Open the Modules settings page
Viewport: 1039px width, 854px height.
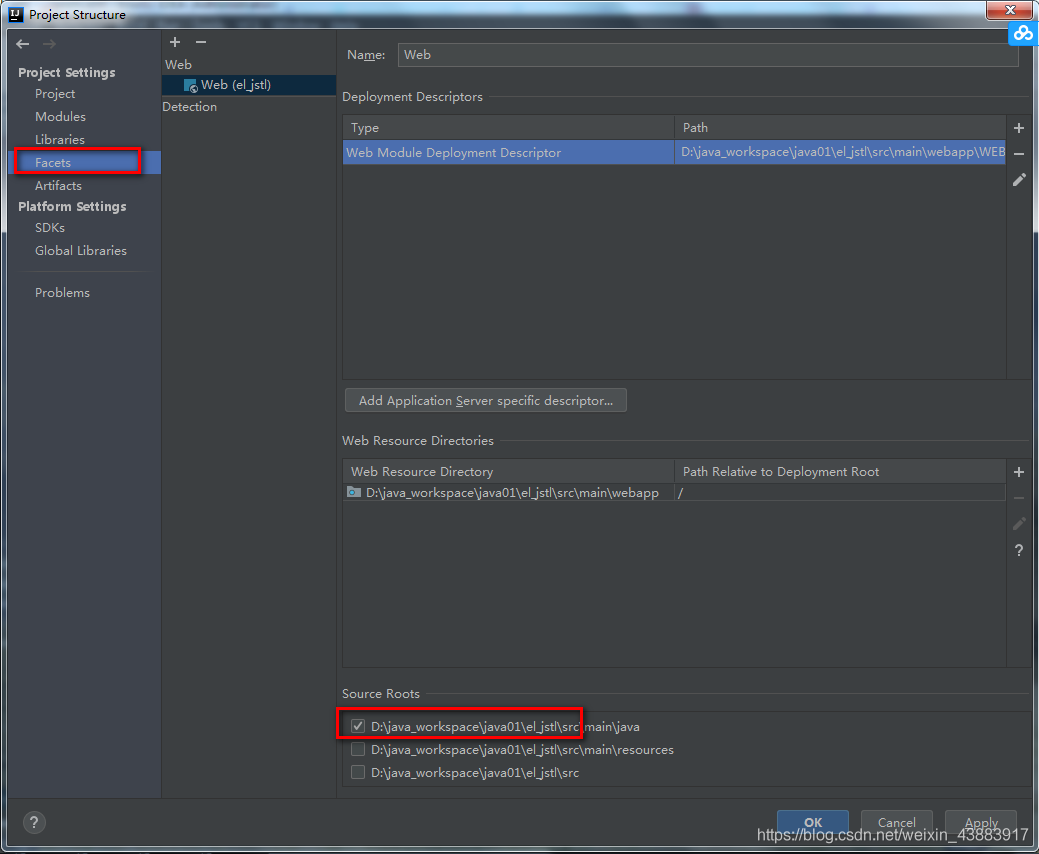(x=60, y=117)
